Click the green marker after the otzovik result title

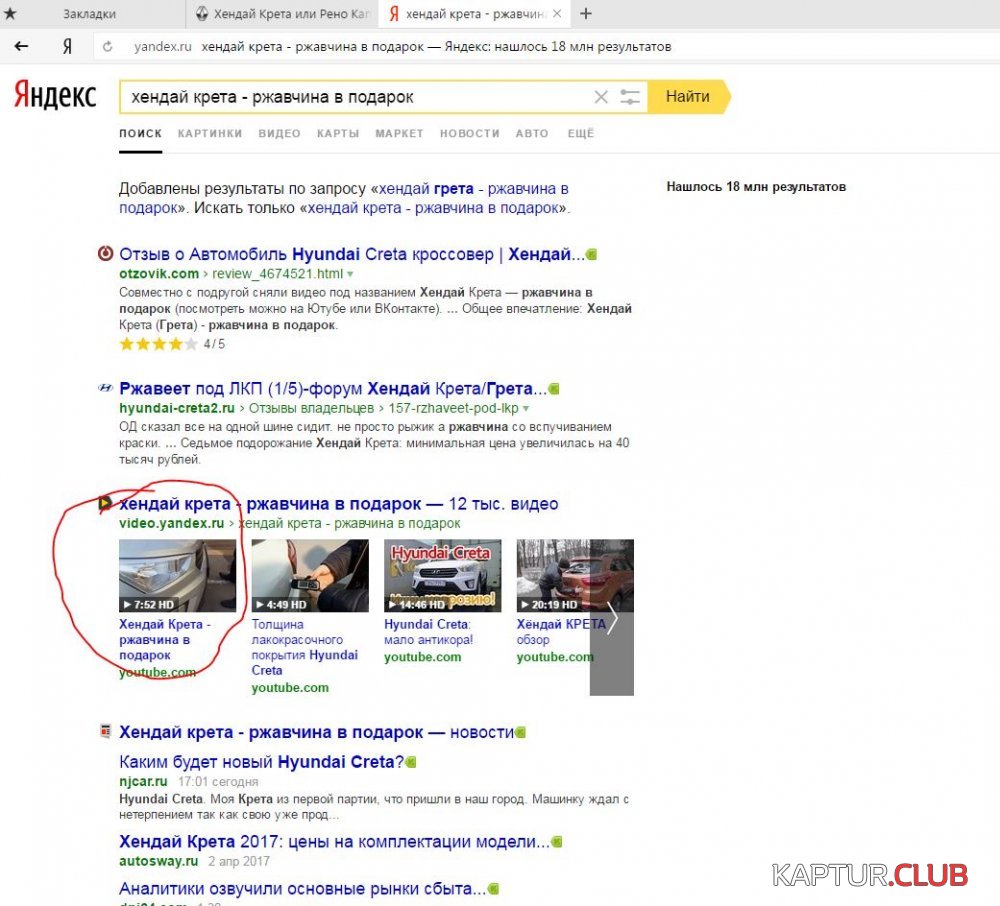coord(591,254)
